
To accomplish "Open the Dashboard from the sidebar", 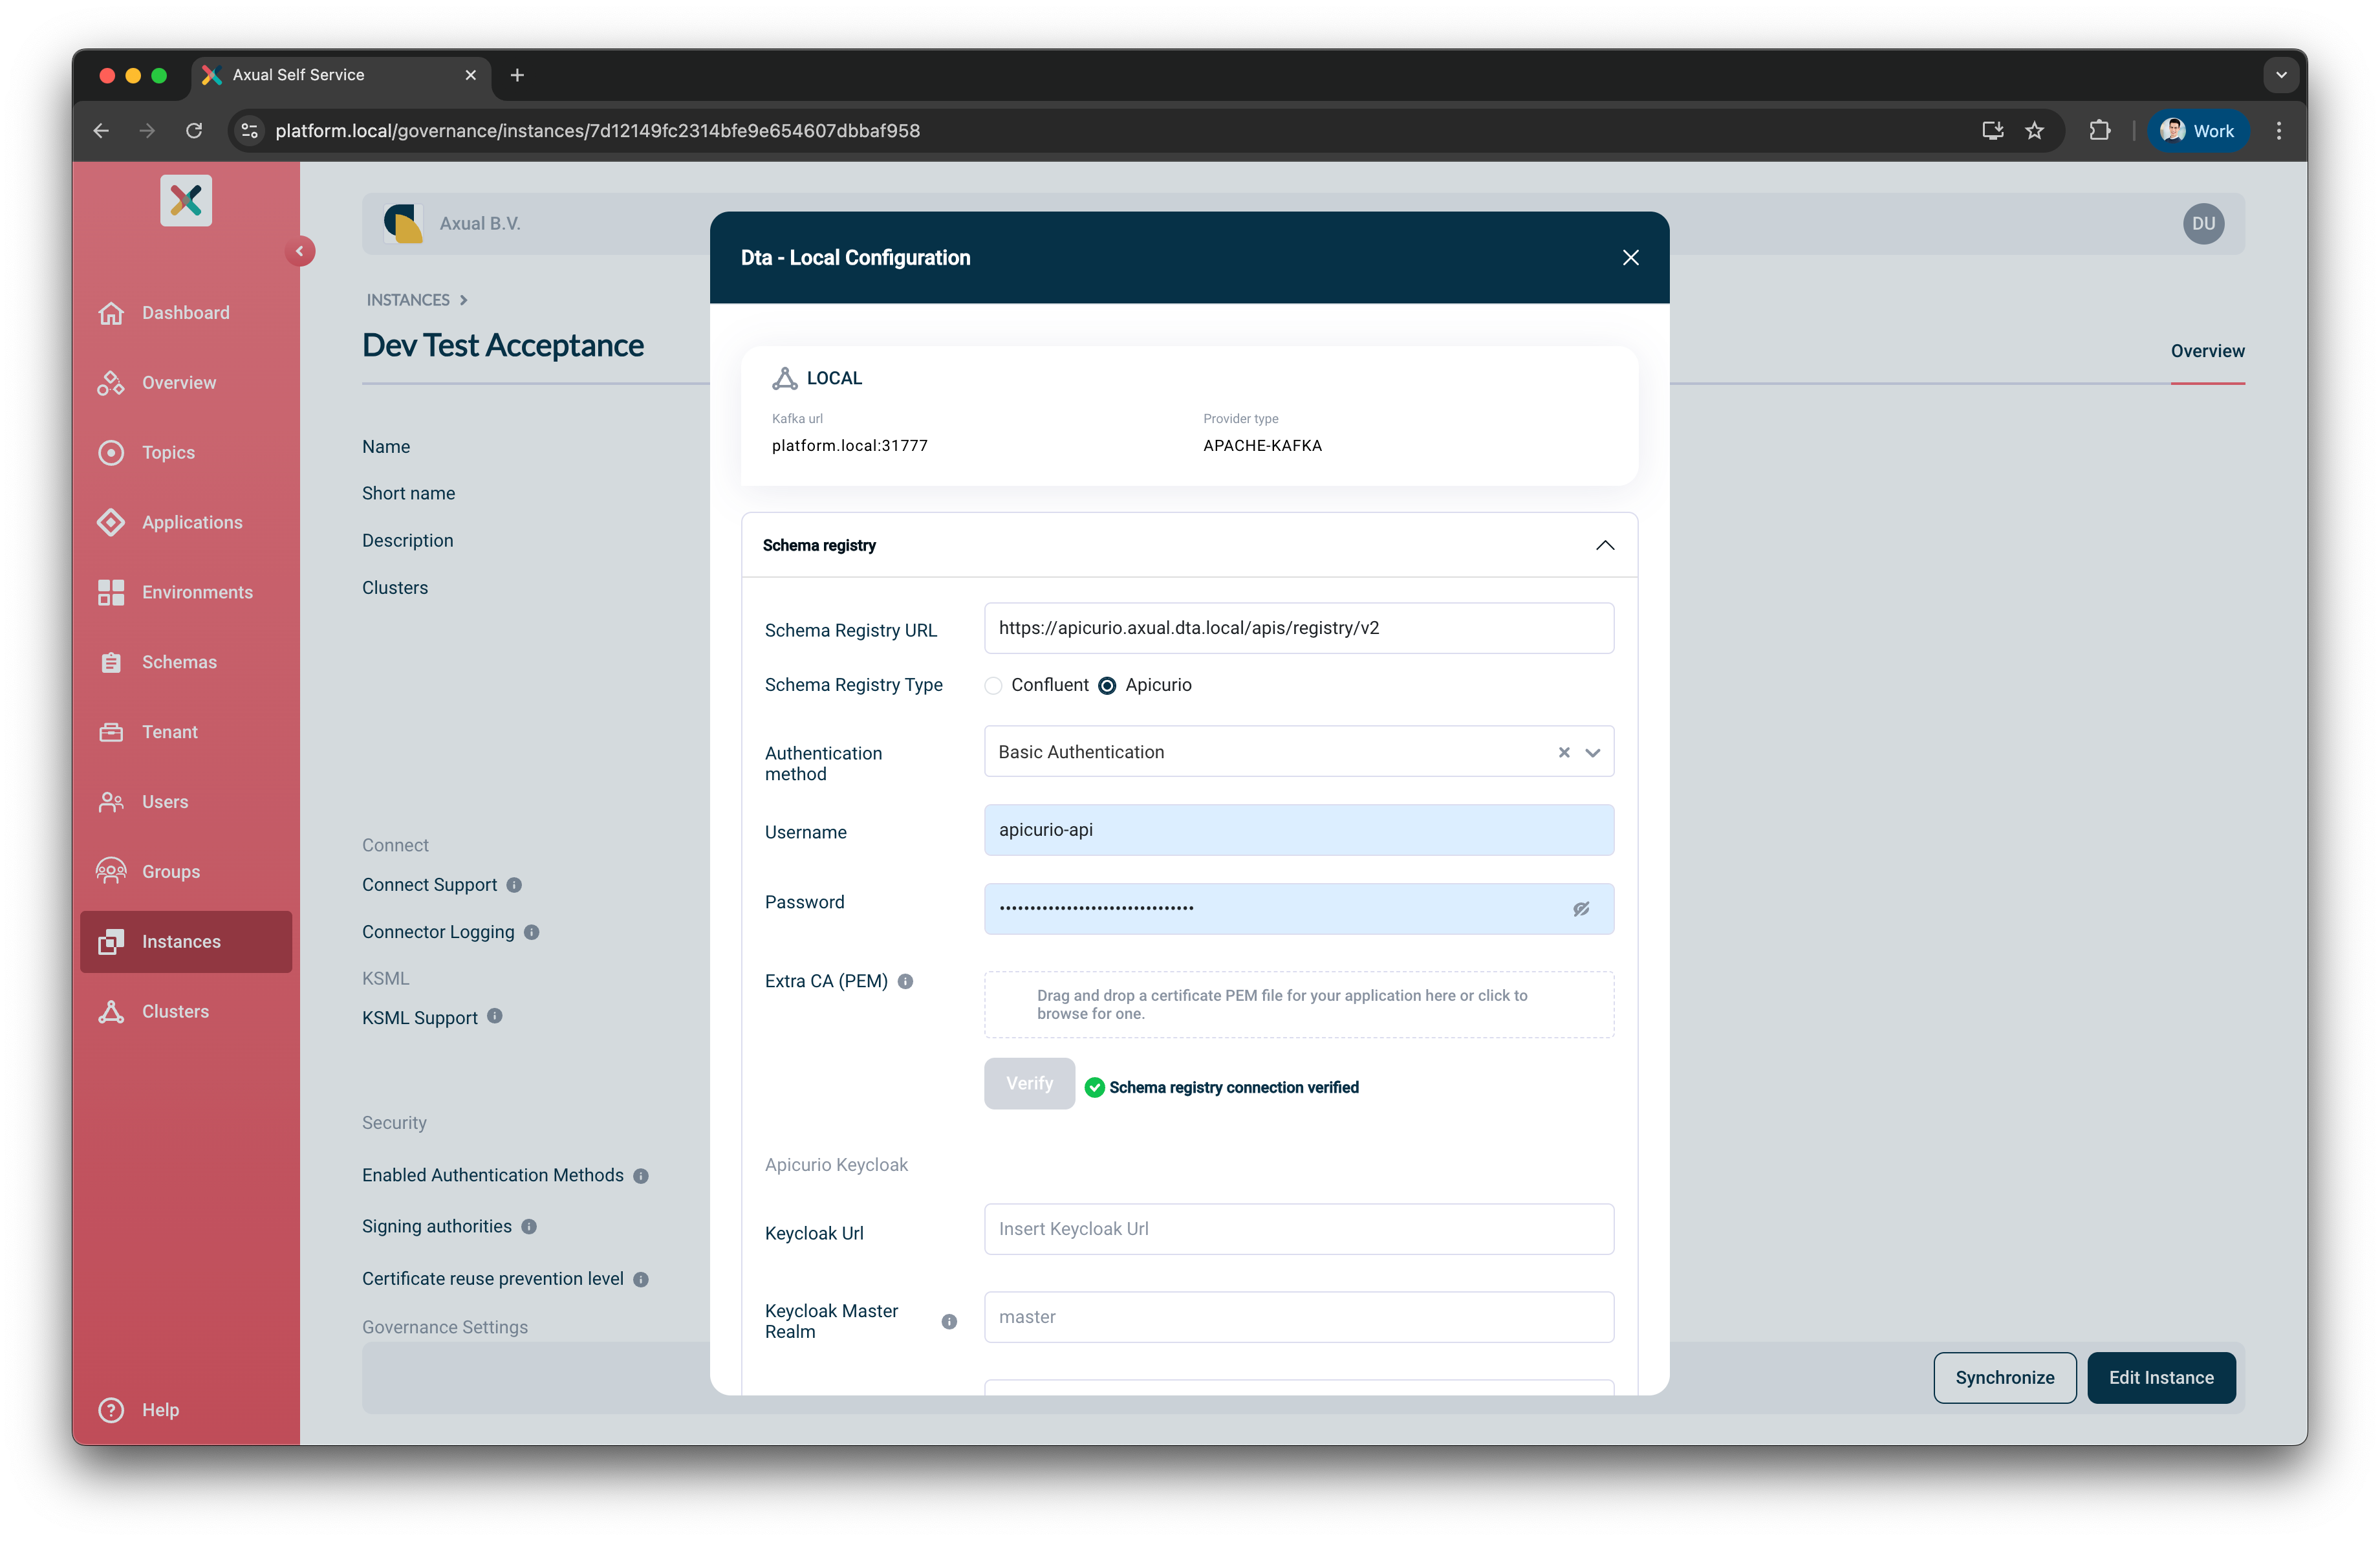I will pyautogui.click(x=185, y=312).
